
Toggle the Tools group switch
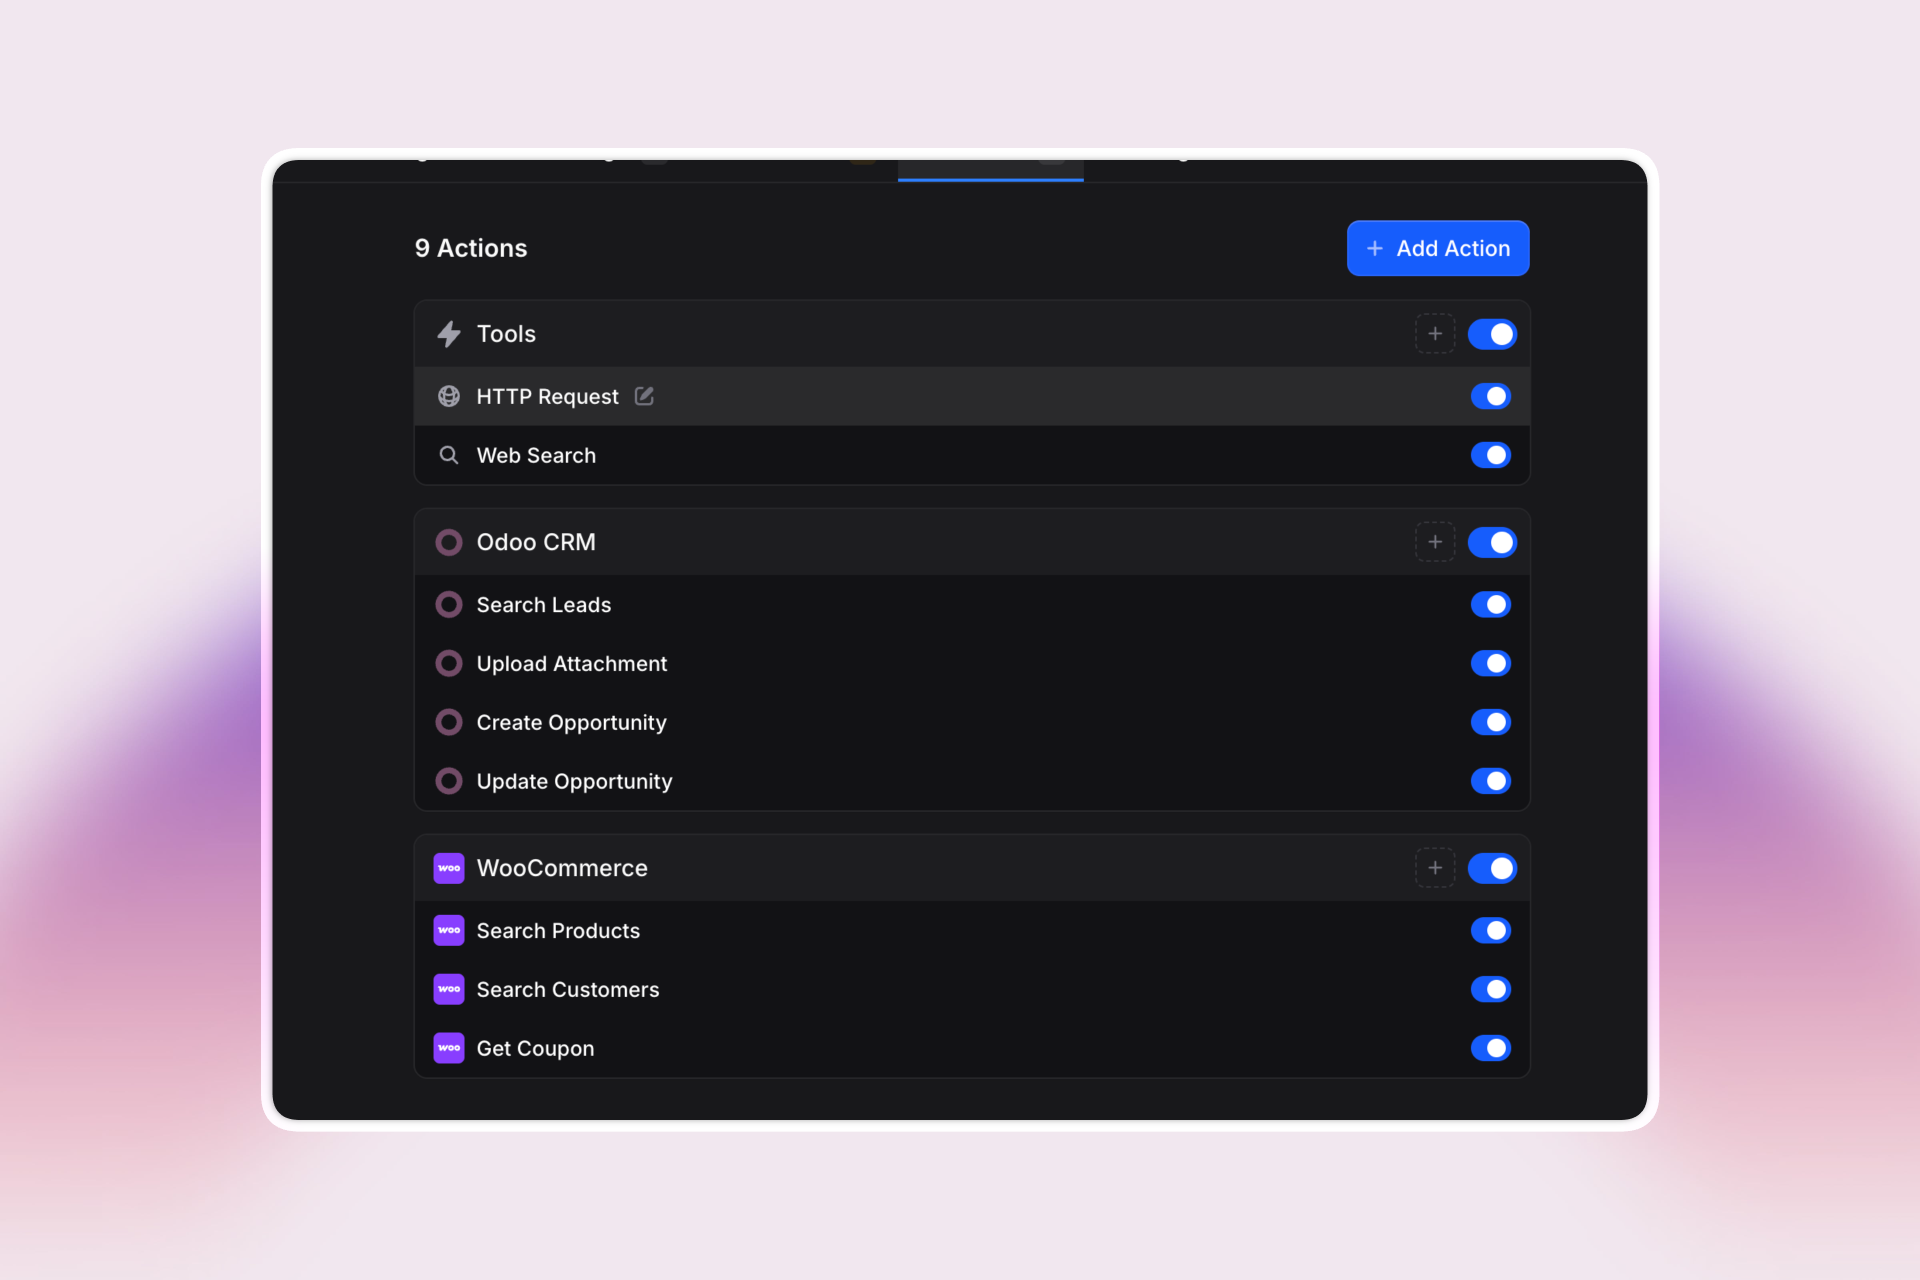point(1492,334)
